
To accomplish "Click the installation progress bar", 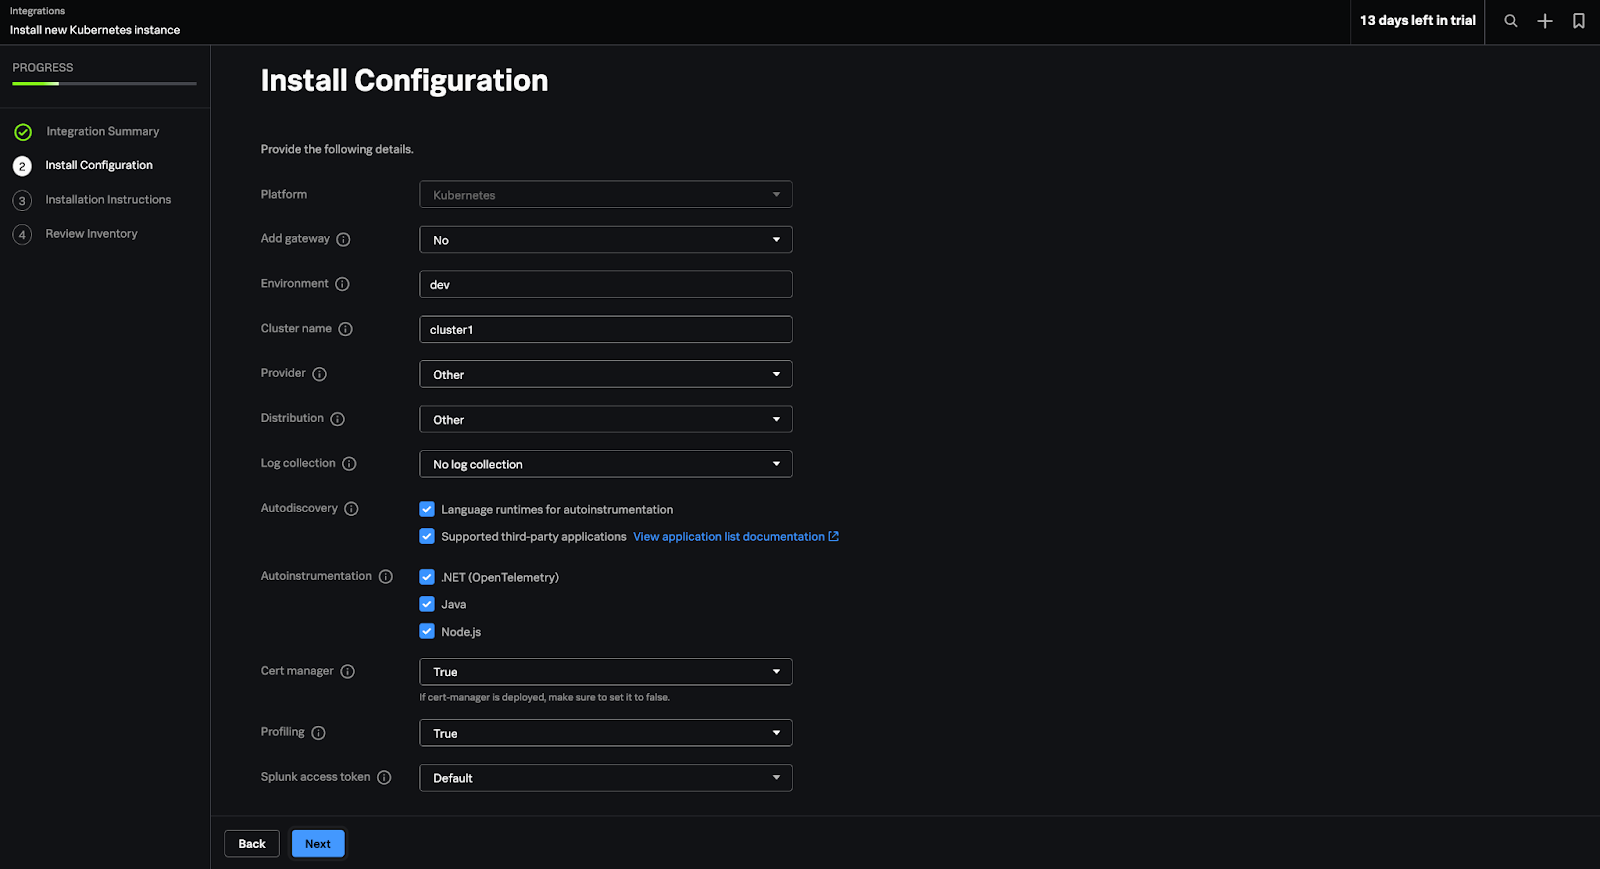I will (104, 84).
